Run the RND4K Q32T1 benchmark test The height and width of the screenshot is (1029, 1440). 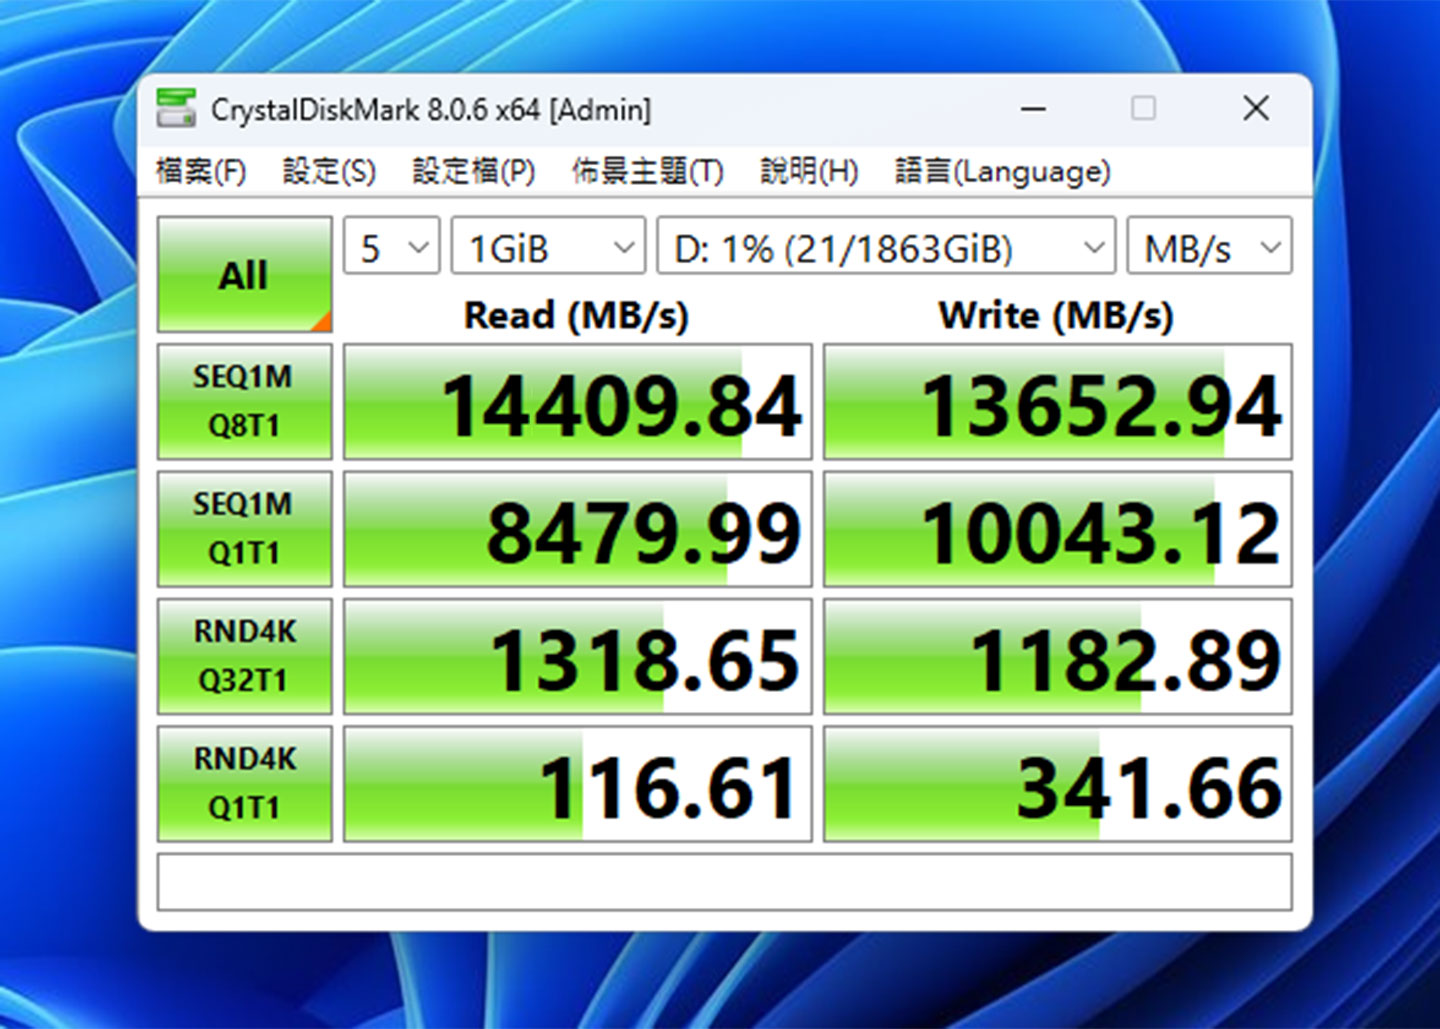pos(244,655)
